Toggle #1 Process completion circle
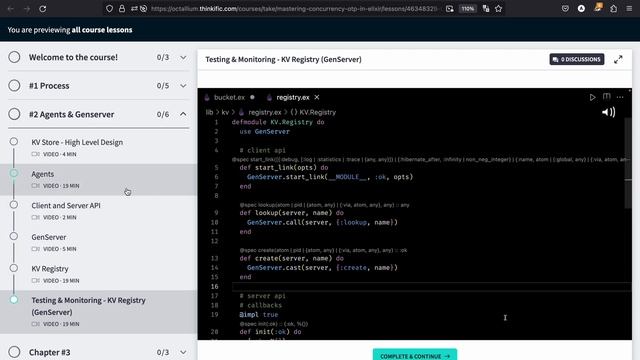The image size is (640, 360). (x=14, y=86)
